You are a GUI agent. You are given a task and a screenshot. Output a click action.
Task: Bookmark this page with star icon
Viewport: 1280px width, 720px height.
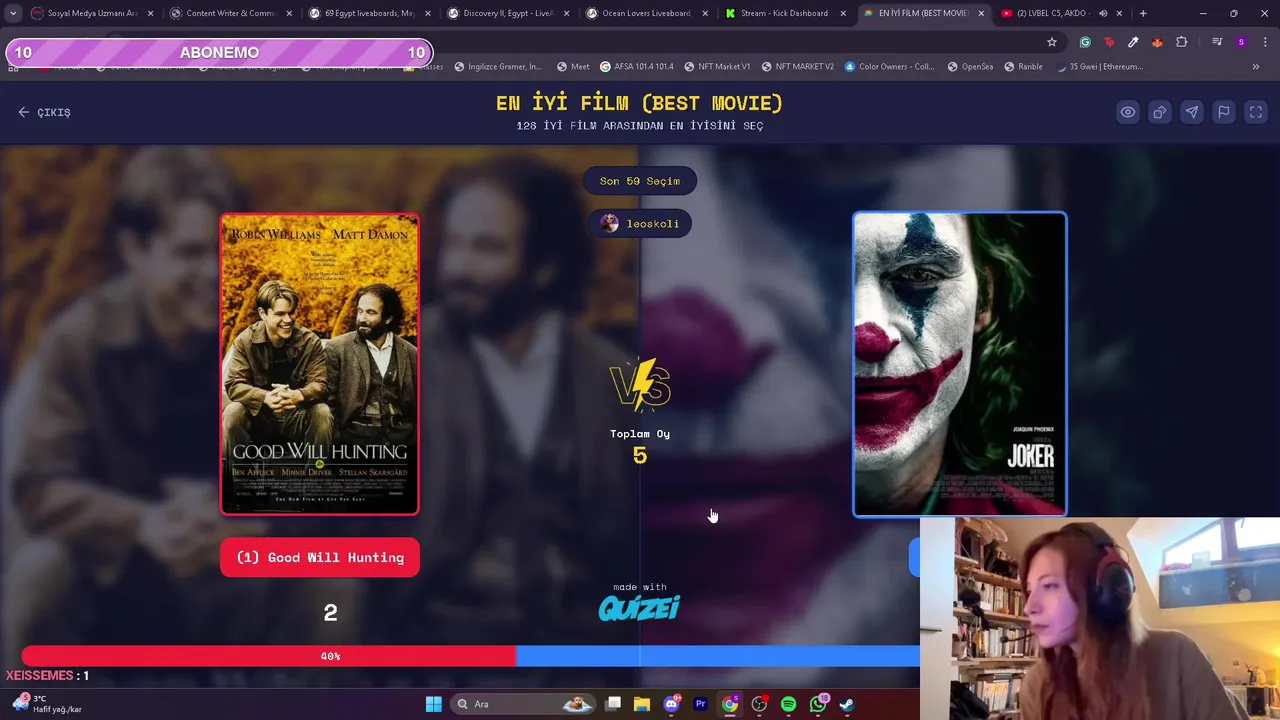1052,42
